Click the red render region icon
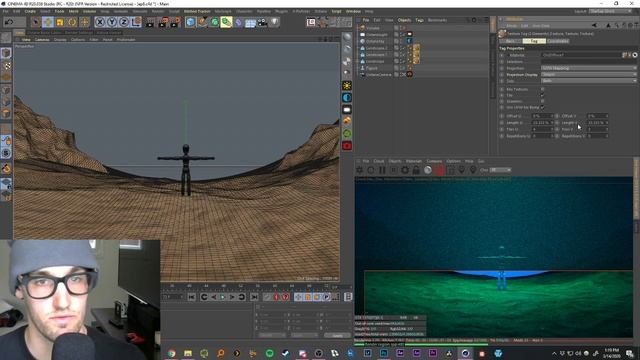The width and height of the screenshot is (640, 360). 440,170
